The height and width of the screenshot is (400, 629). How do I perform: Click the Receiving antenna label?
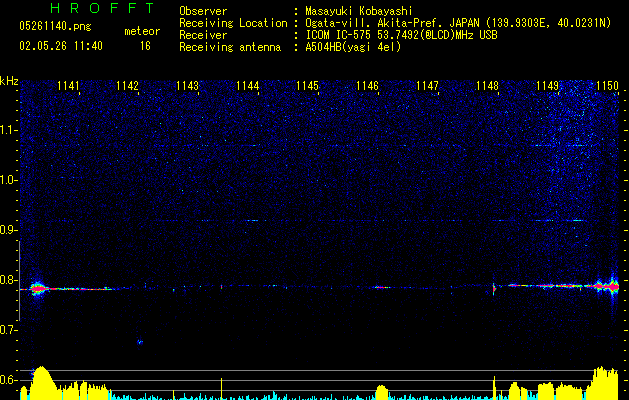coord(230,47)
